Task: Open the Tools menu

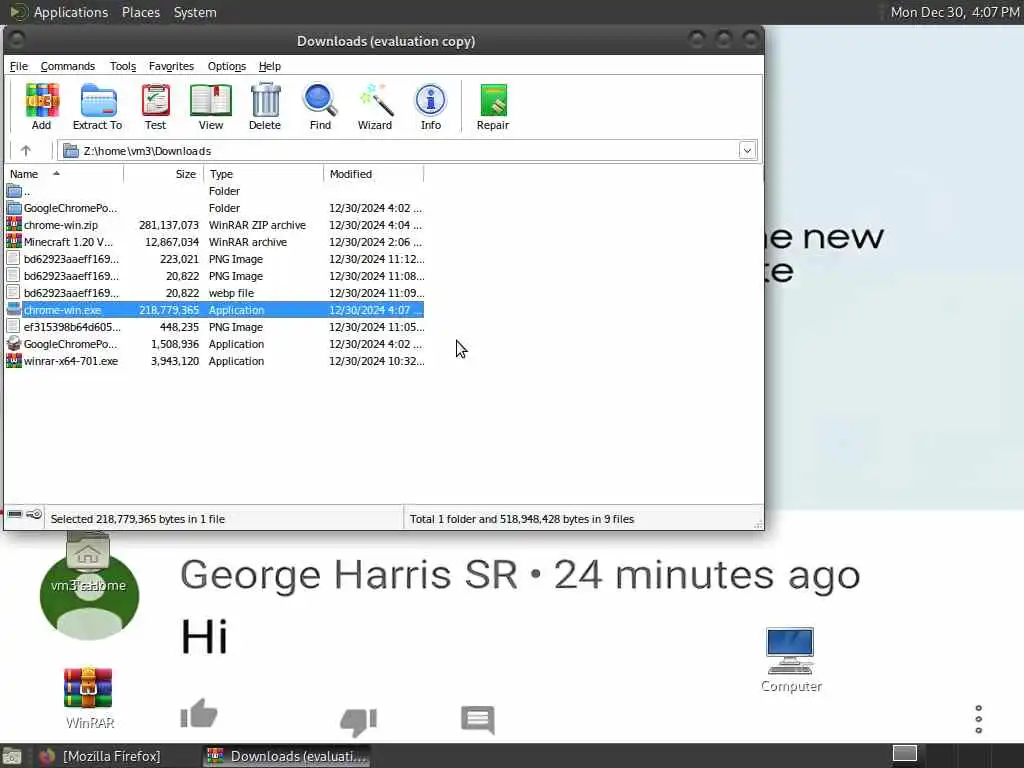Action: (x=123, y=66)
